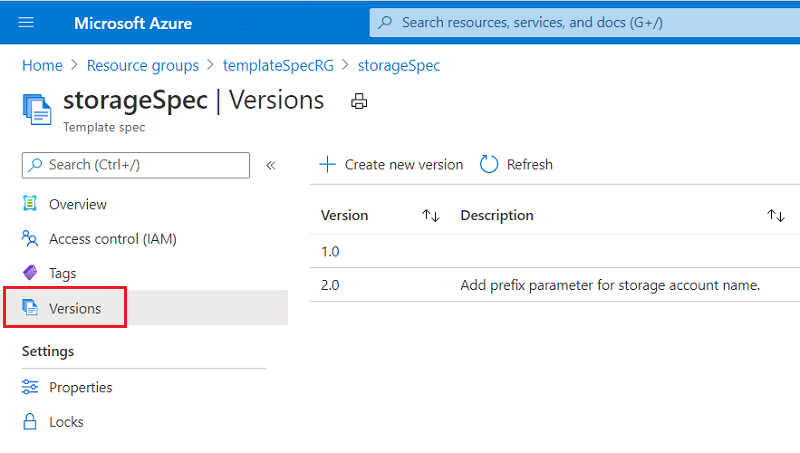Click the print icon beside Versions title
The width and height of the screenshot is (800, 453).
pyautogui.click(x=359, y=101)
